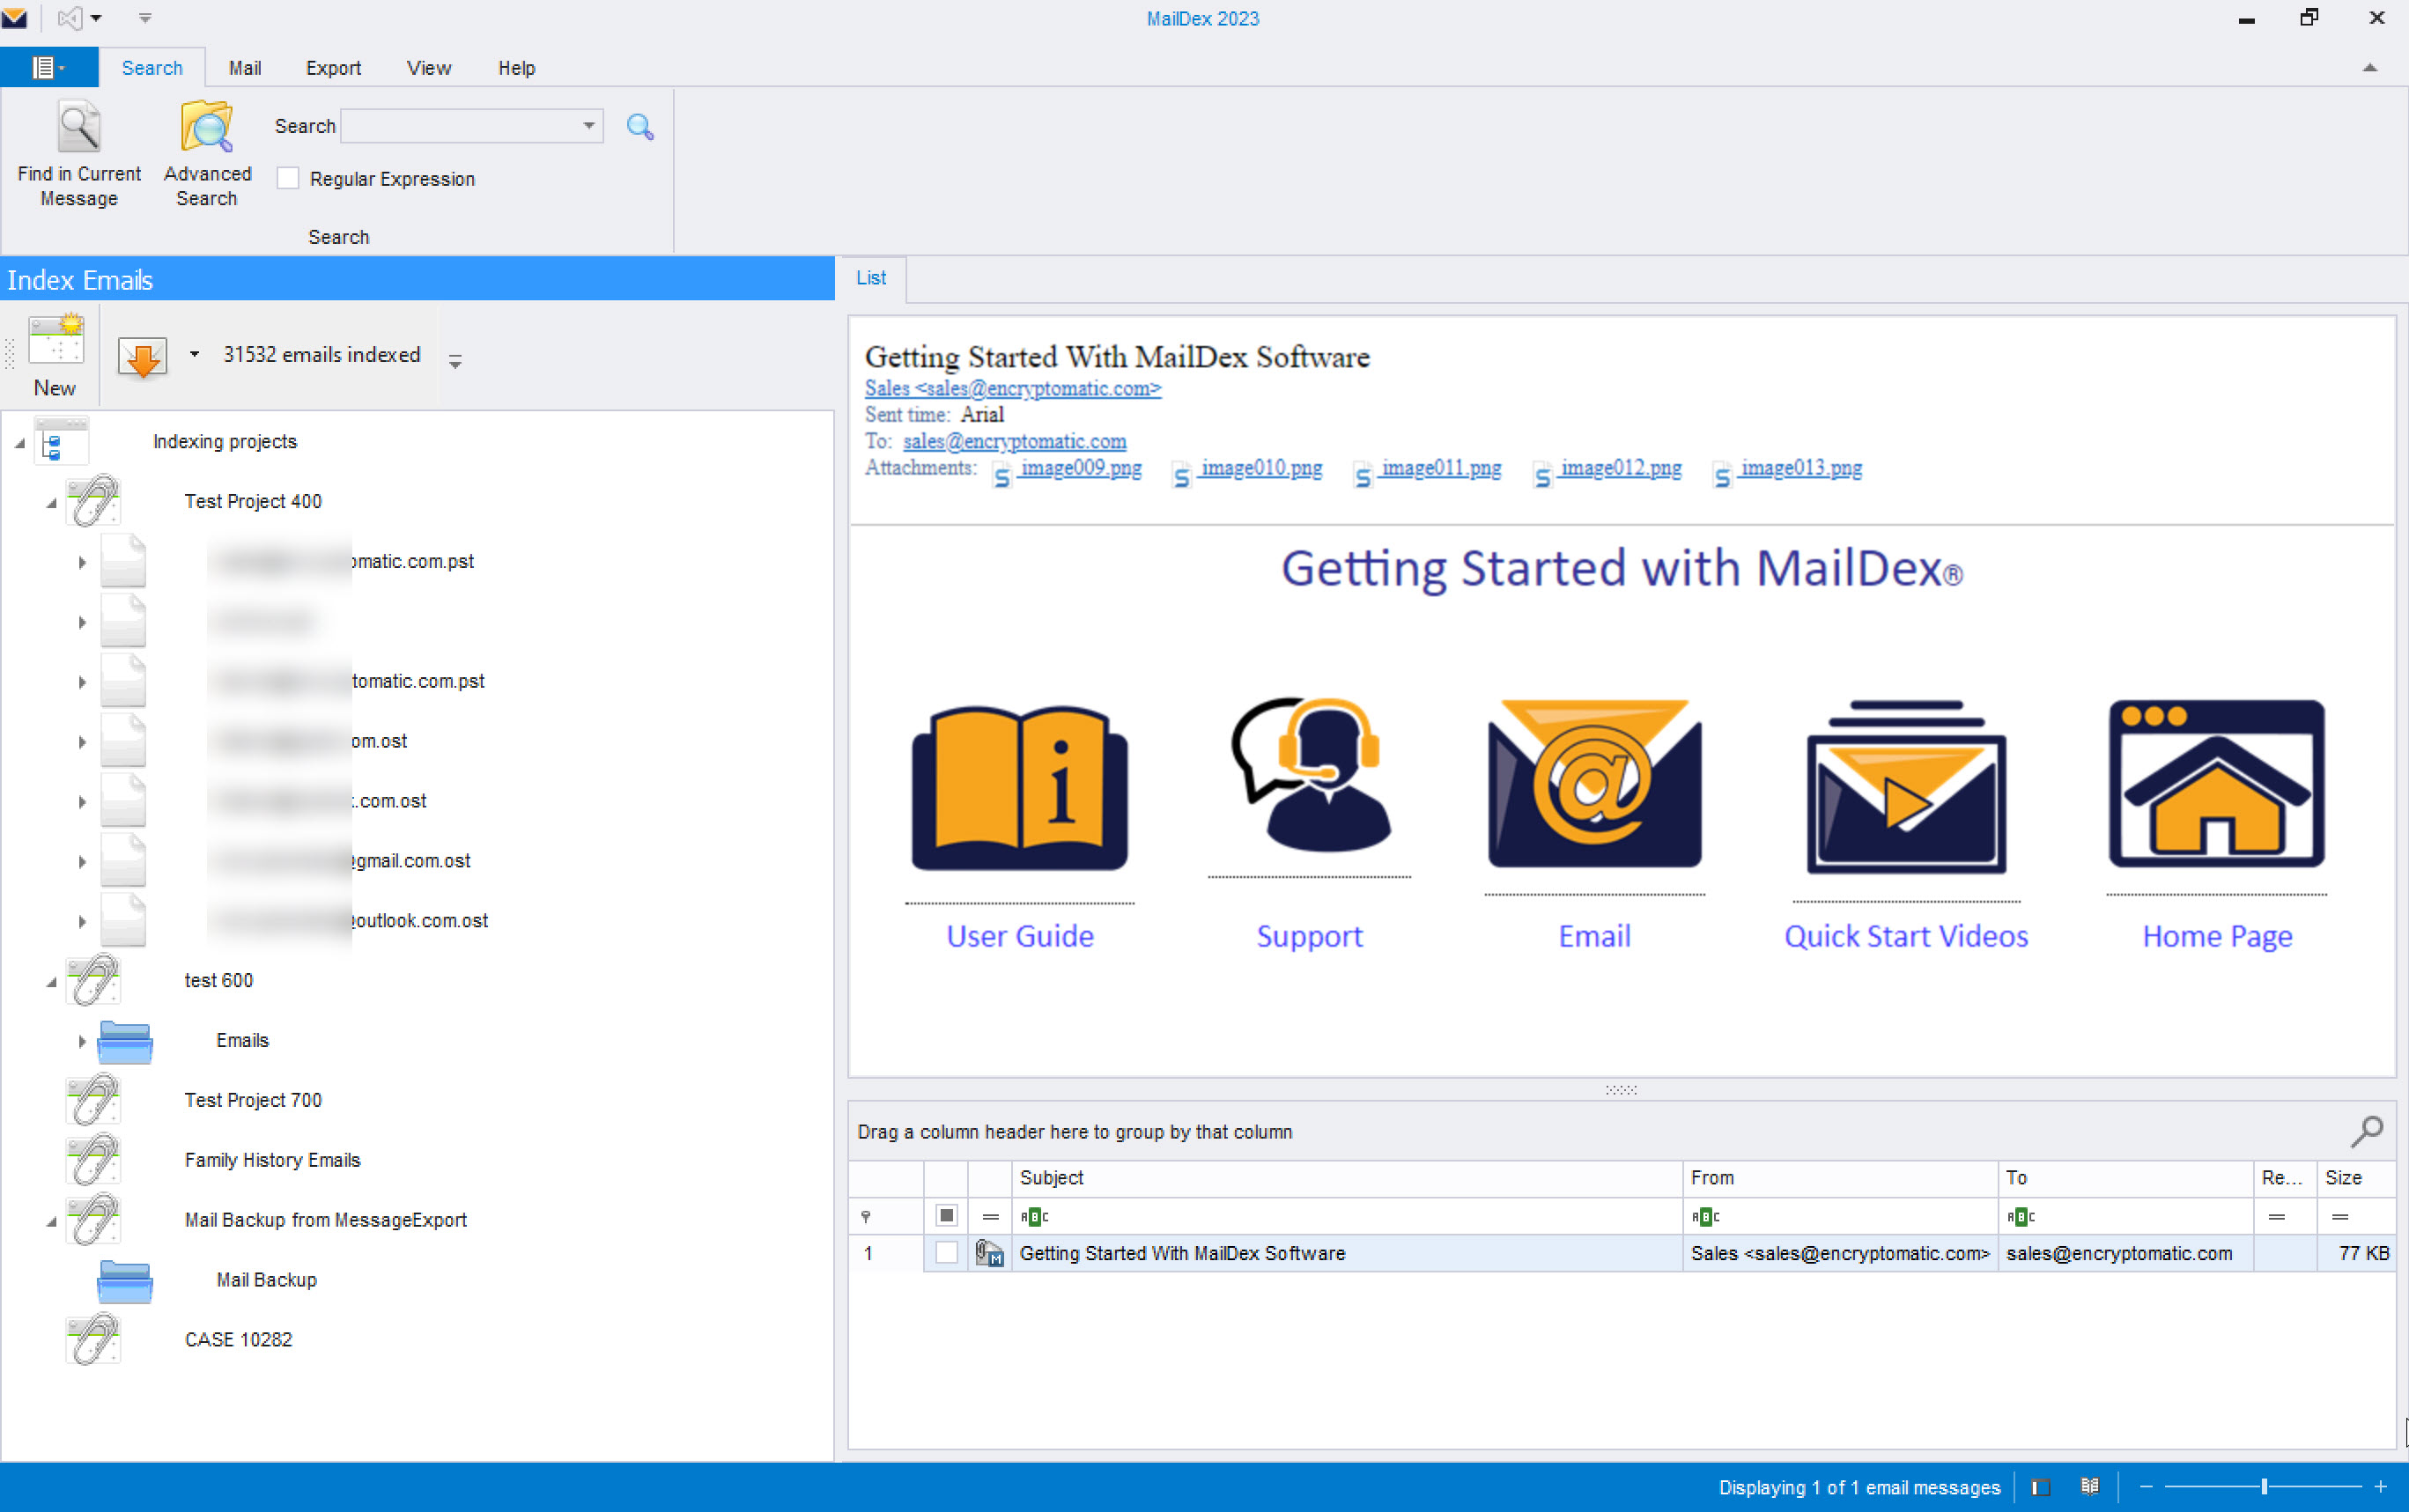Click the zoom slider in the status bar
2409x1512 pixels.
(2263, 1487)
